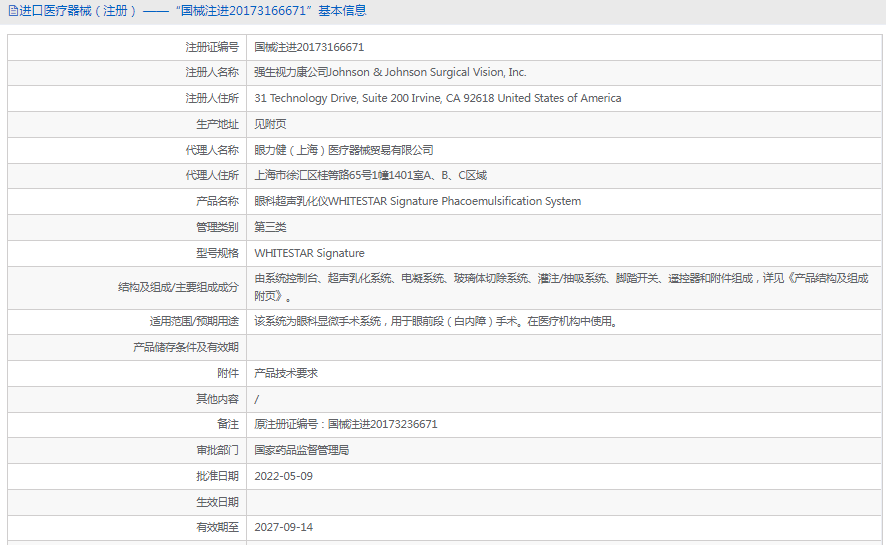The width and height of the screenshot is (886, 545).
Task: Click the 结构及组成/主要组成成分 label
Action: (178, 287)
